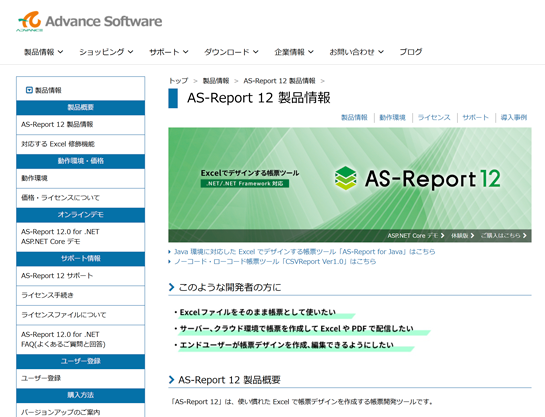The image size is (545, 417).
Task: Open the CSVReport Ver1.0 link
Action: pos(275,261)
